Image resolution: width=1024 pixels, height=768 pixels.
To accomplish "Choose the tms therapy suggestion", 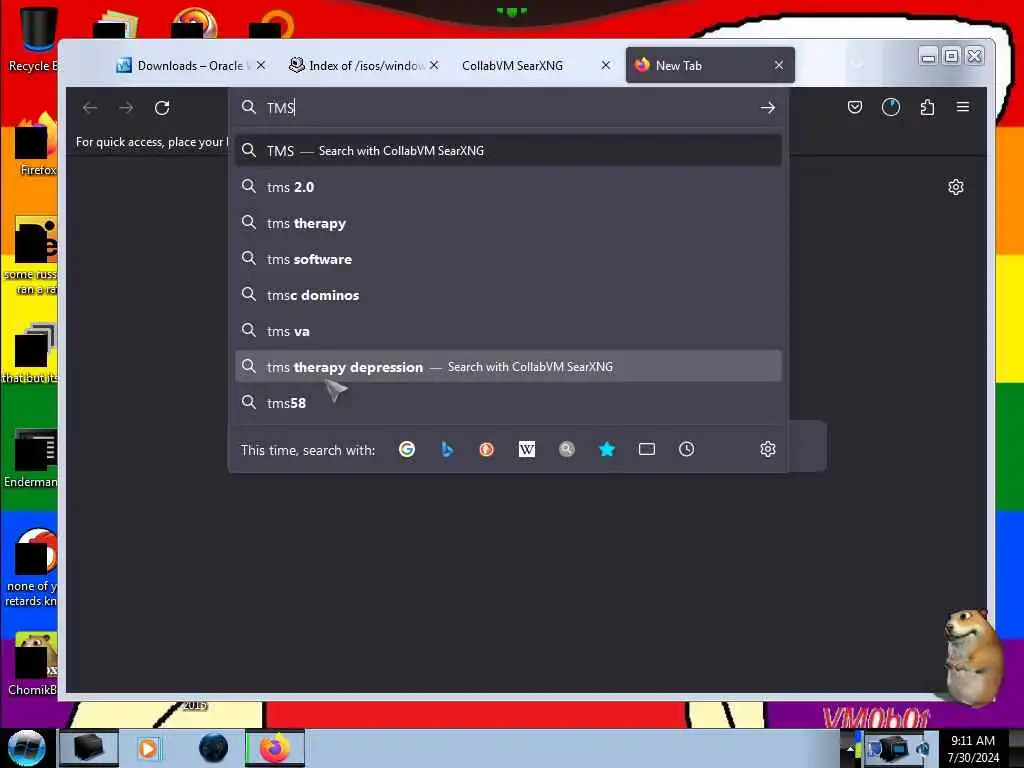I will tap(508, 223).
